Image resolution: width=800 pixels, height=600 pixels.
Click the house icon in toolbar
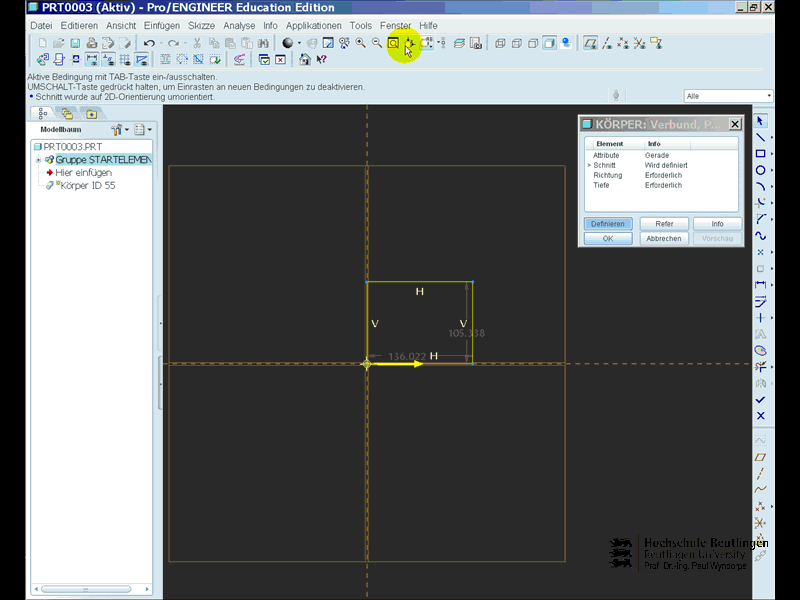coord(305,60)
